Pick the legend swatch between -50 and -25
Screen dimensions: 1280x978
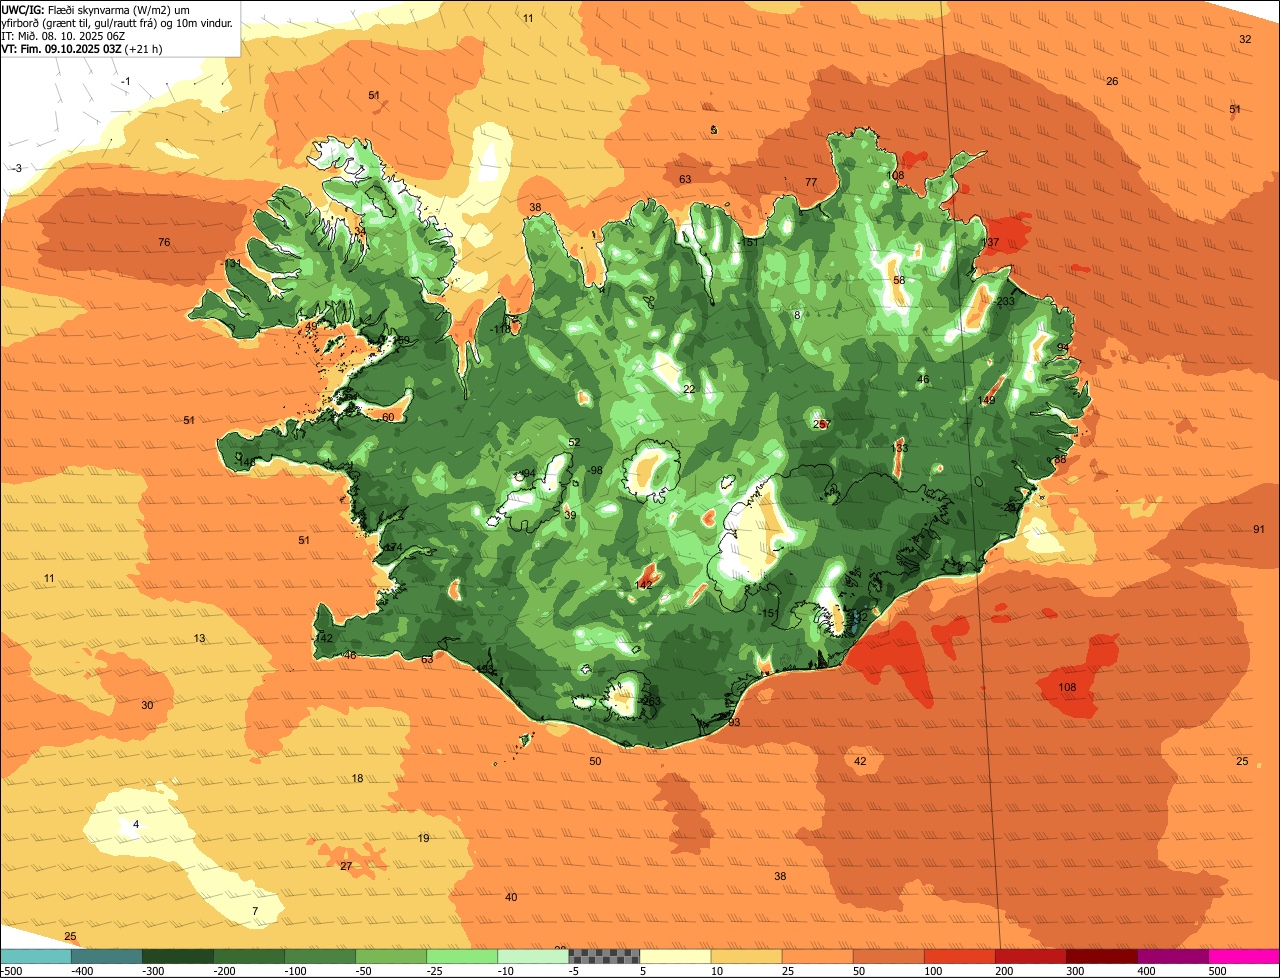pyautogui.click(x=390, y=956)
